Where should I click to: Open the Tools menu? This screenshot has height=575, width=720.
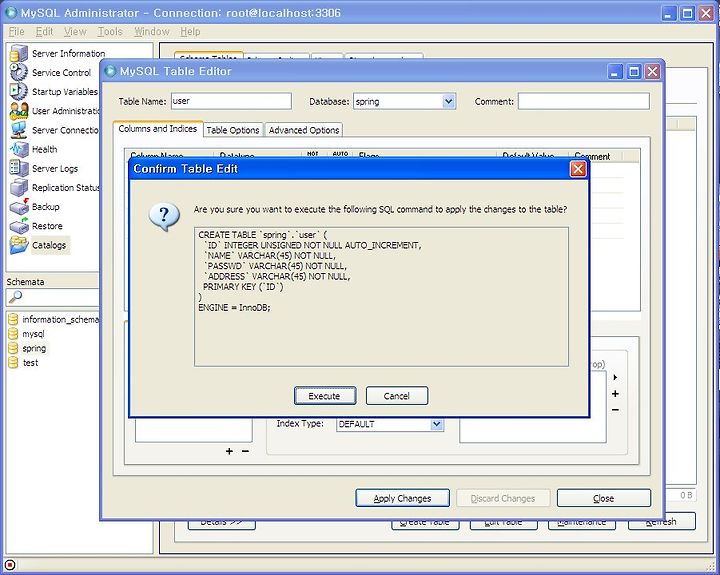(x=110, y=32)
